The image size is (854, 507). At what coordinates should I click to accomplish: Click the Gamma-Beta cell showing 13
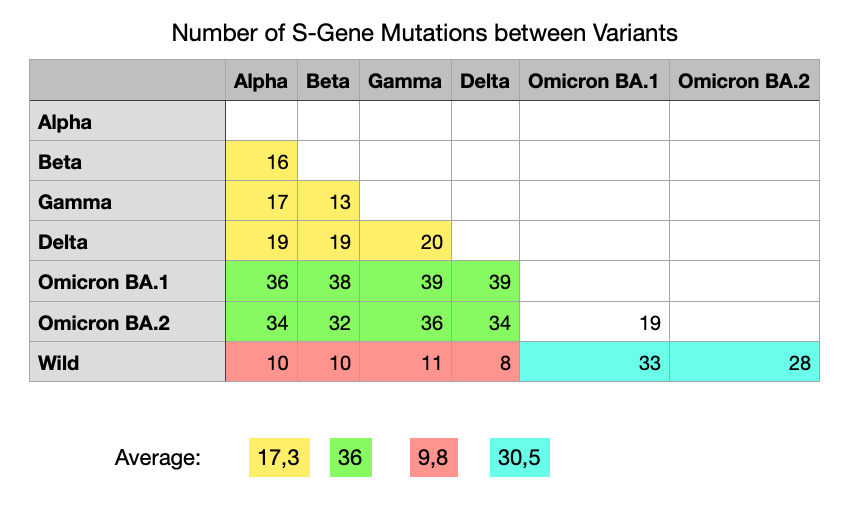pos(328,202)
